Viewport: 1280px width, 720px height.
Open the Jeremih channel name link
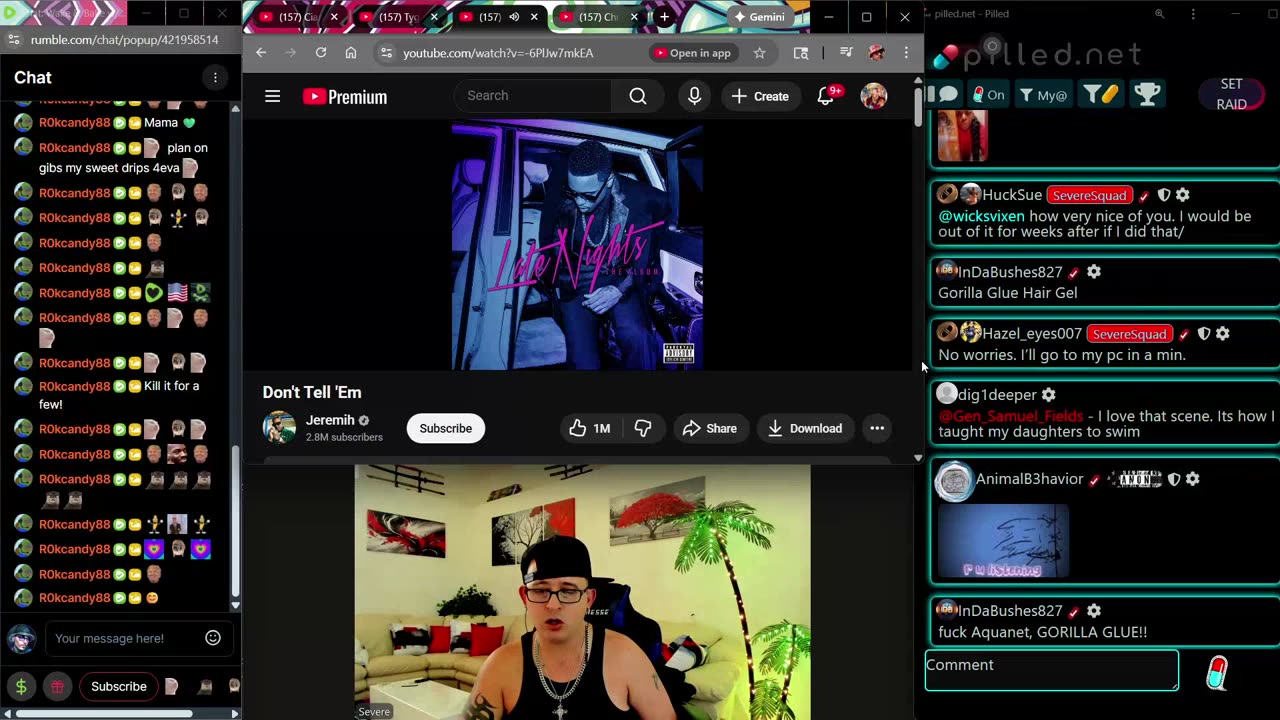click(x=330, y=420)
